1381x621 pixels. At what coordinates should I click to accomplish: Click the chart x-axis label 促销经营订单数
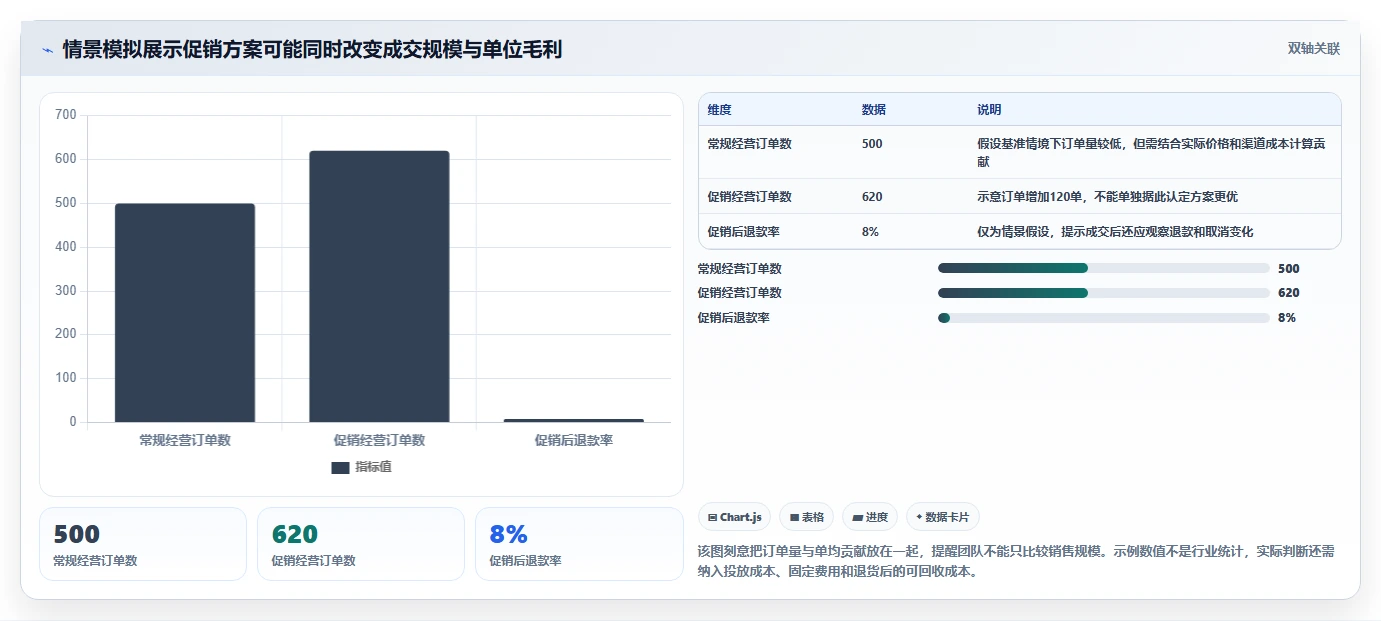point(379,440)
